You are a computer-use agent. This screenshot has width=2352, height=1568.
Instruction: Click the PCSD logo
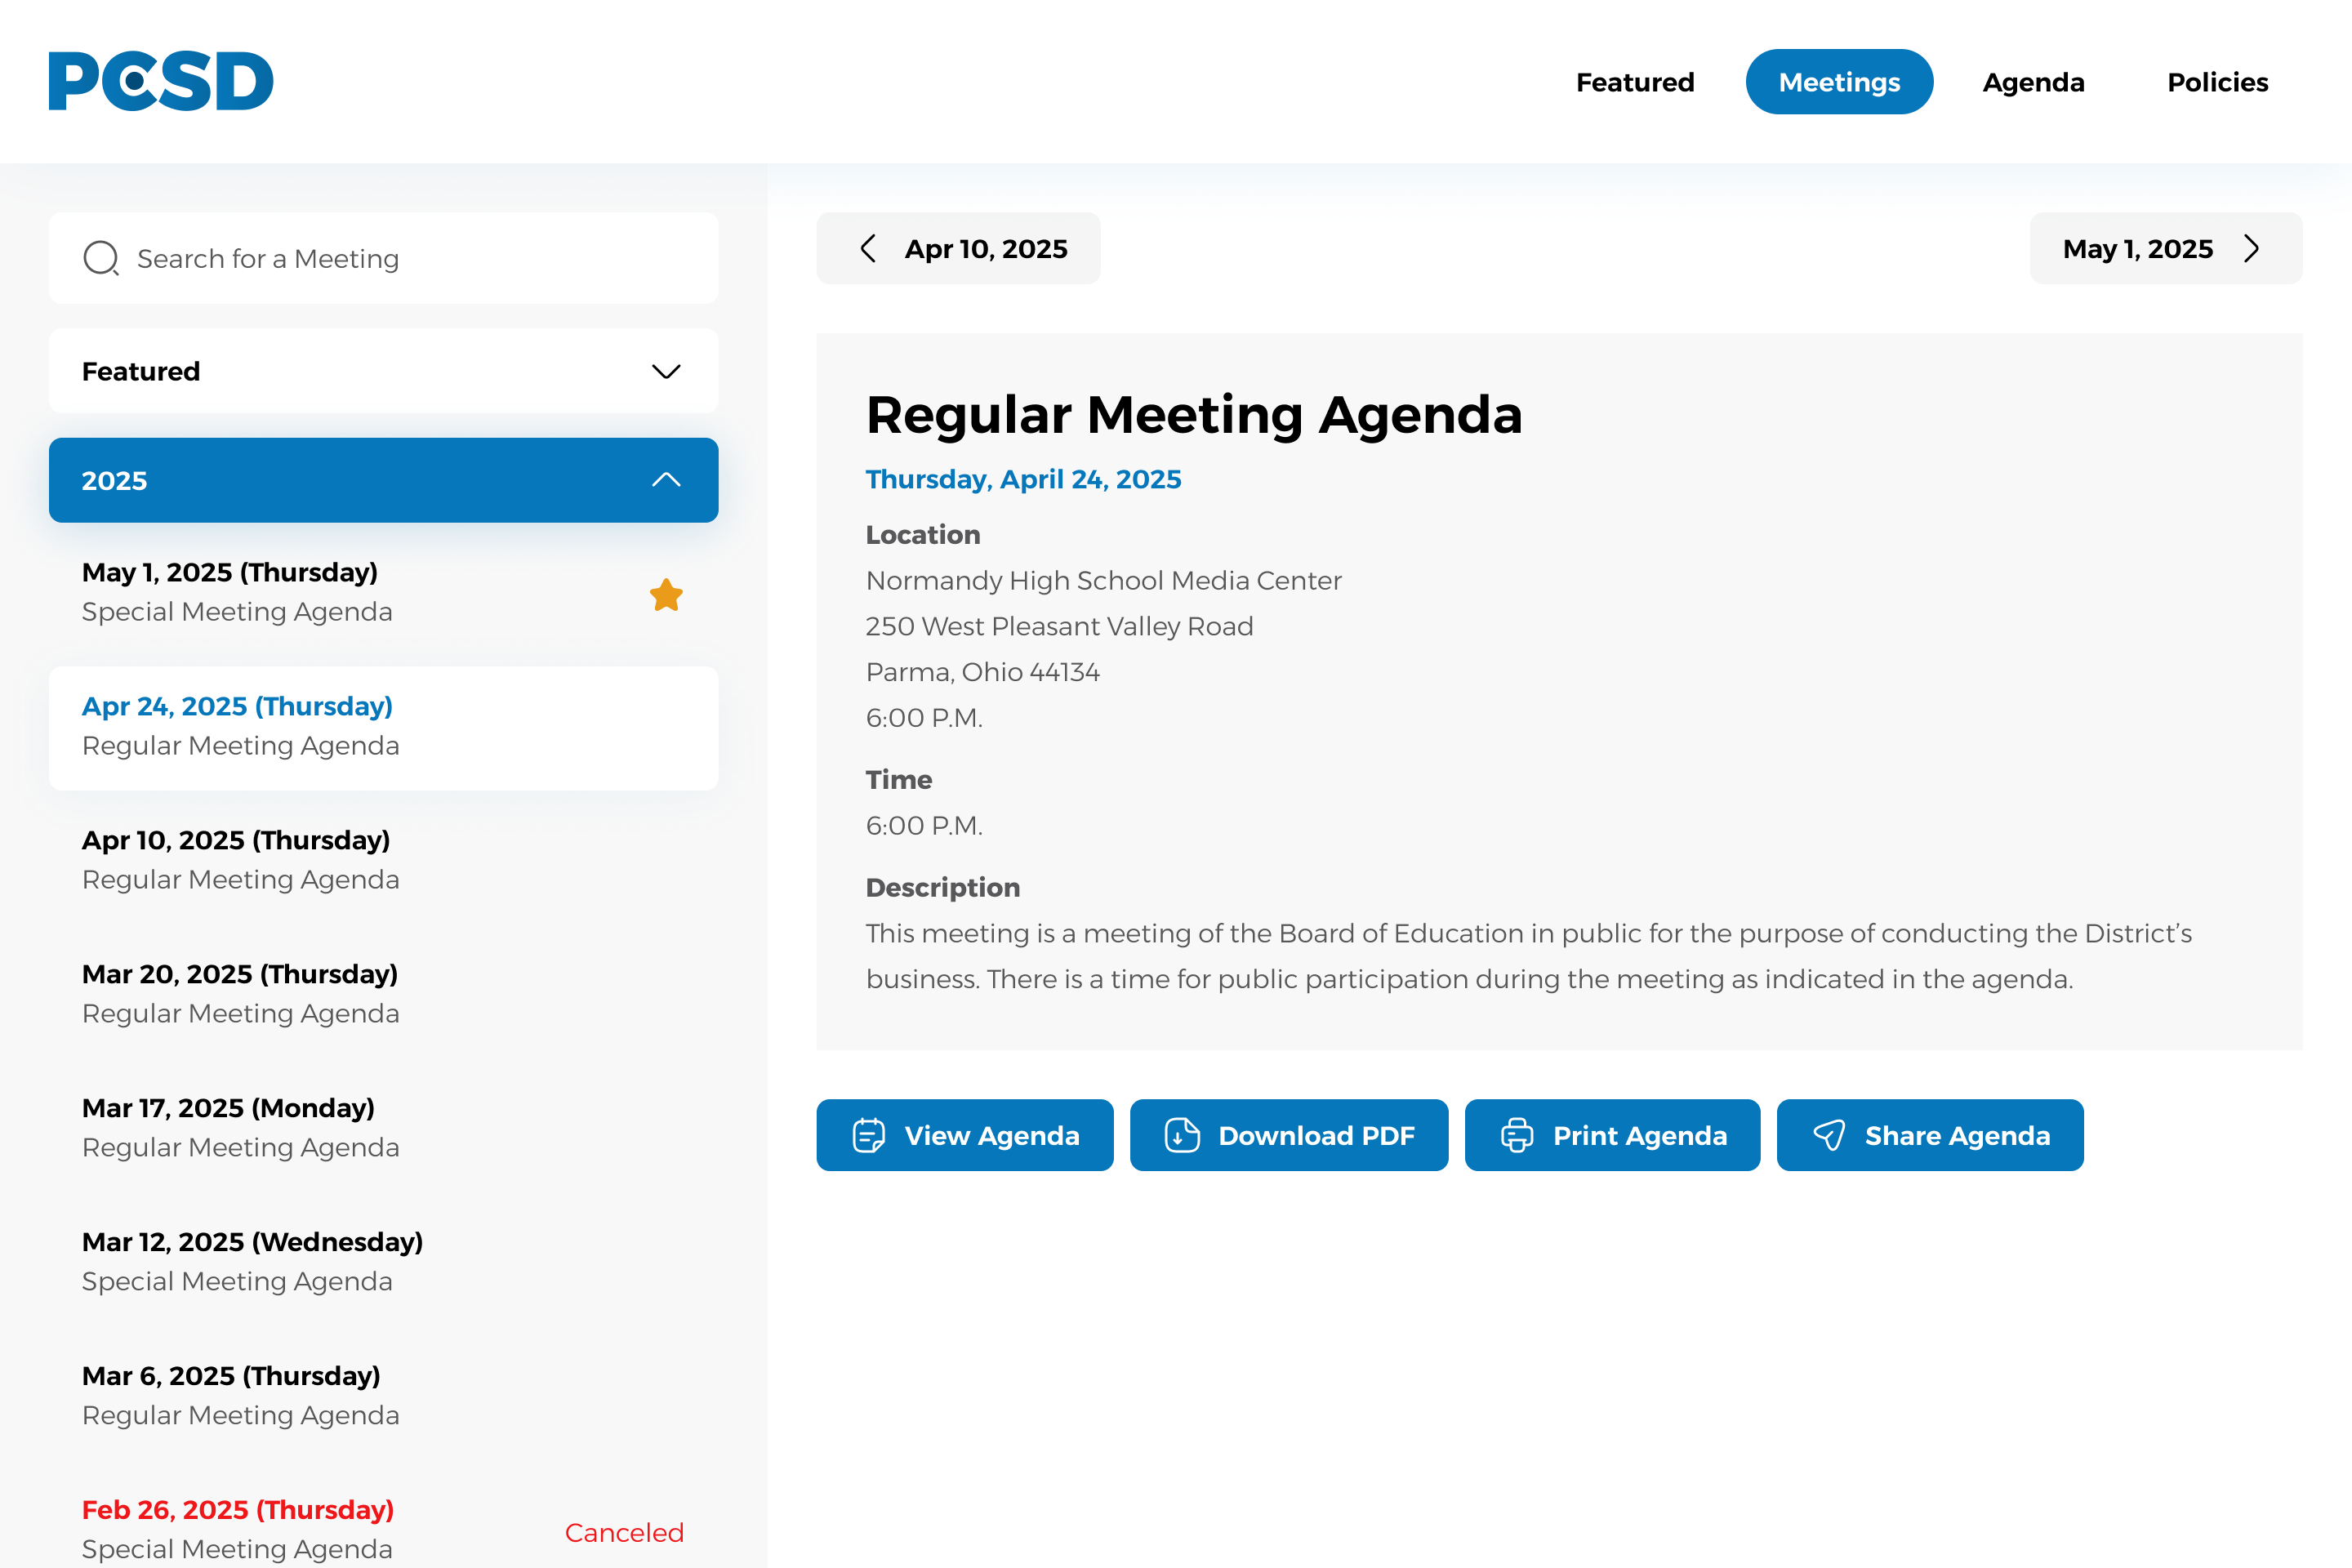click(x=160, y=81)
